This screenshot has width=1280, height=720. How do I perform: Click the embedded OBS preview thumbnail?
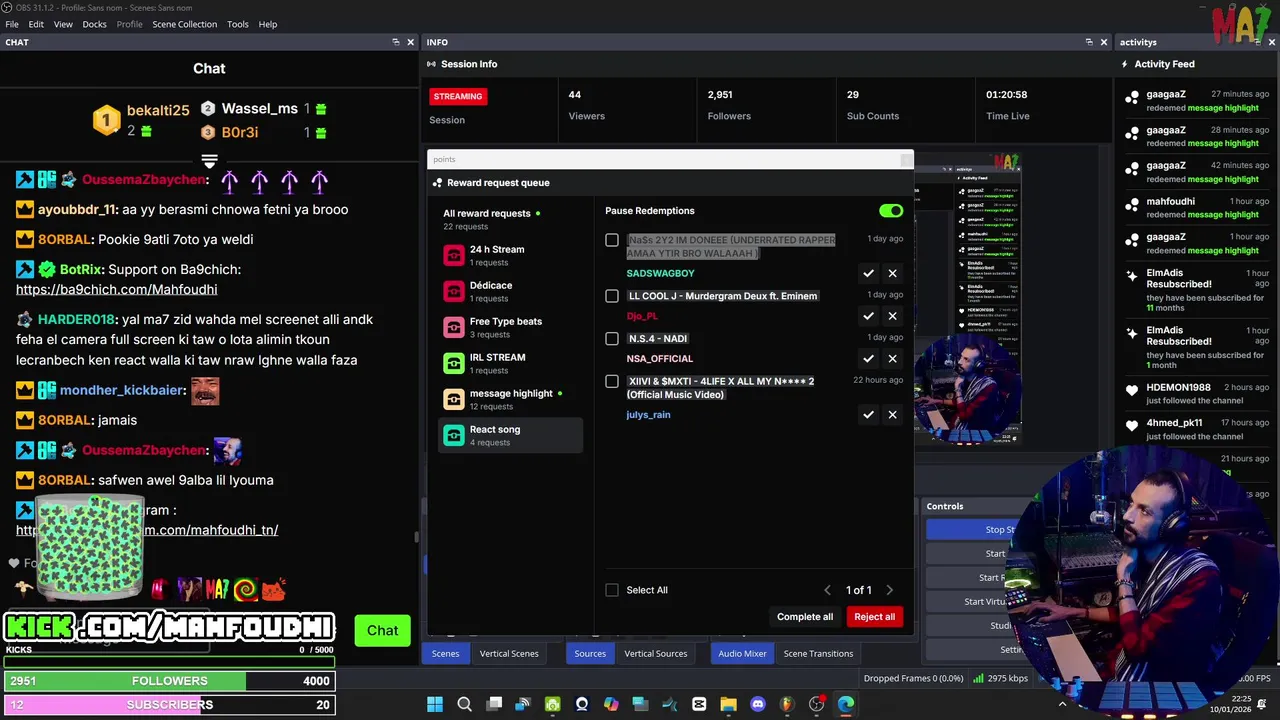tap(968, 300)
